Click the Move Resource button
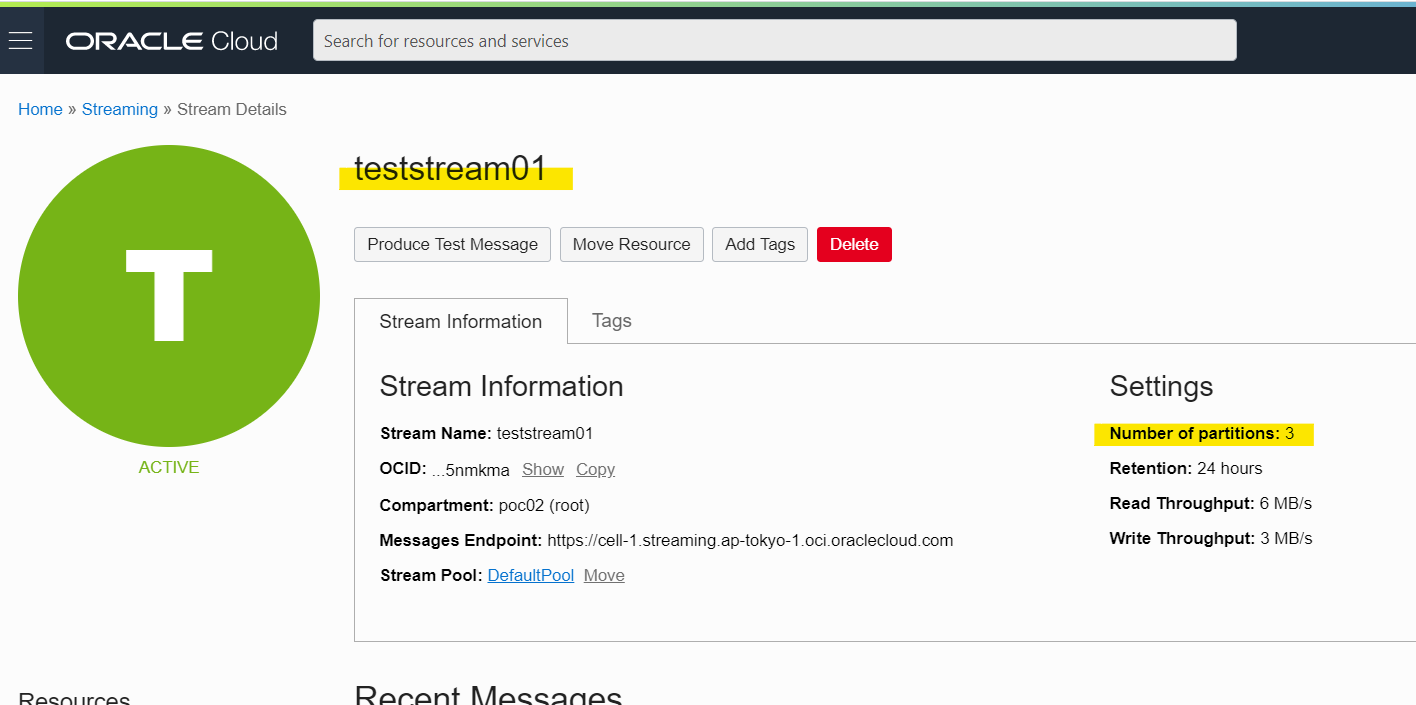Viewport: 1416px width, 705px height. pyautogui.click(x=631, y=244)
